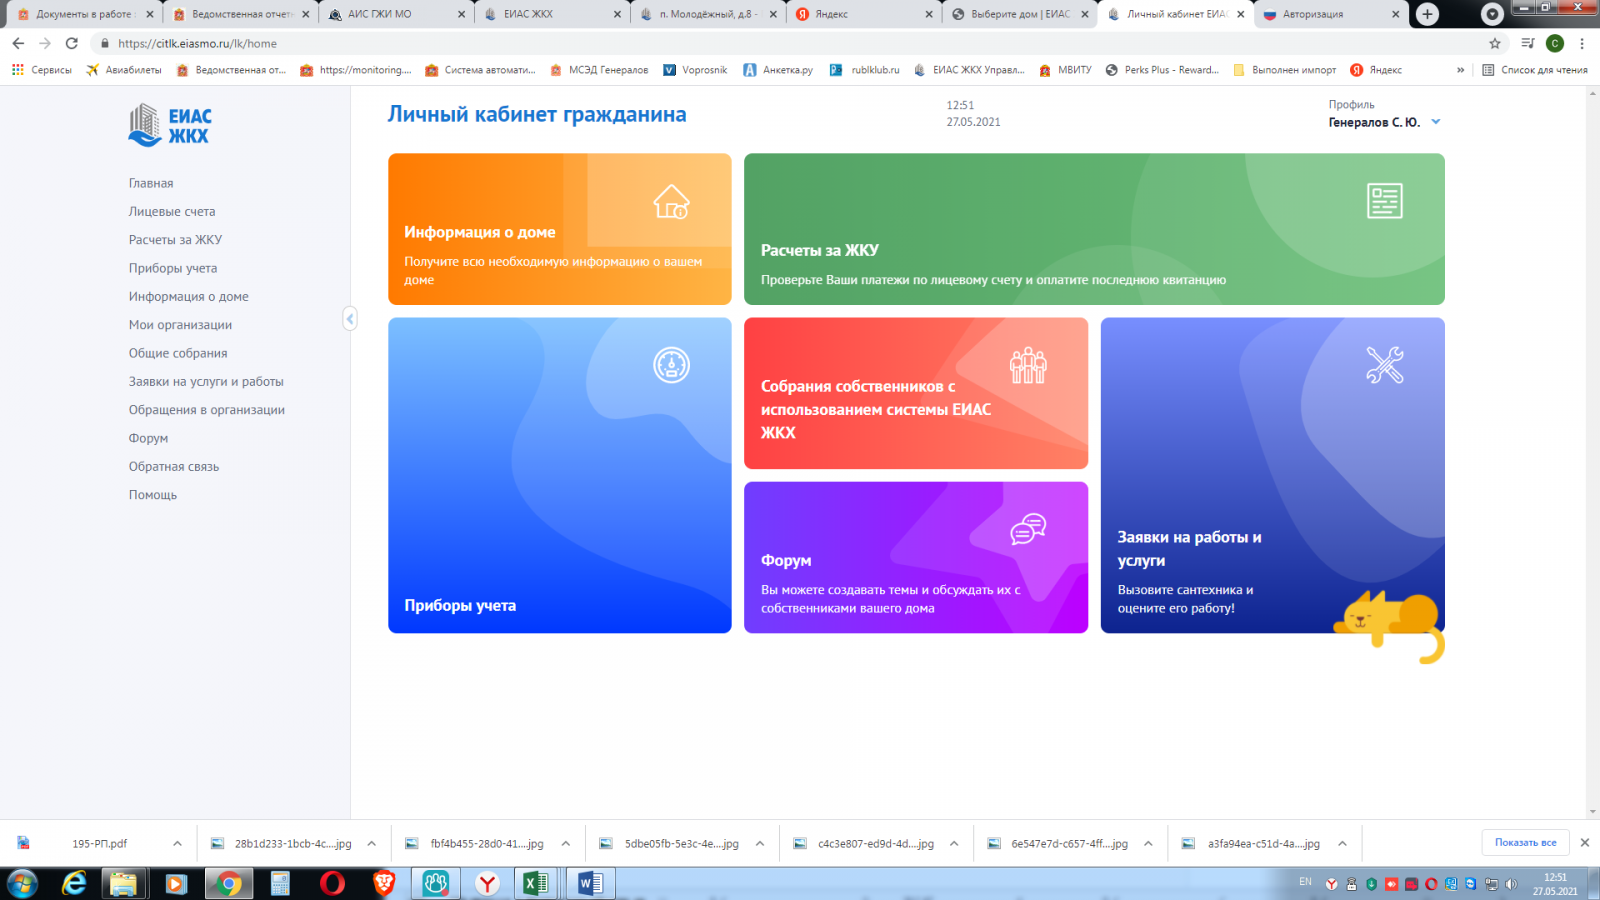Viewport: 1600px width, 900px height.
Task: Open the Brave browser from the taskbar
Action: [x=385, y=883]
